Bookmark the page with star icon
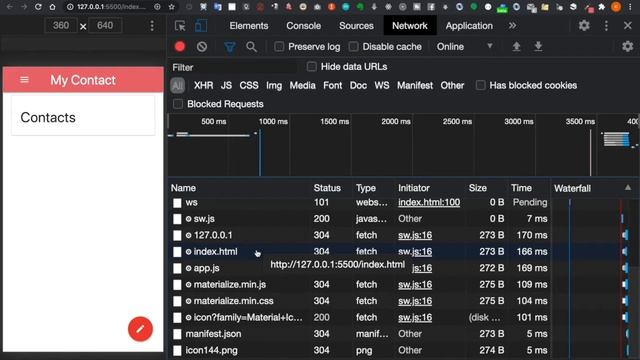The height and width of the screenshot is (360, 640). tap(171, 7)
